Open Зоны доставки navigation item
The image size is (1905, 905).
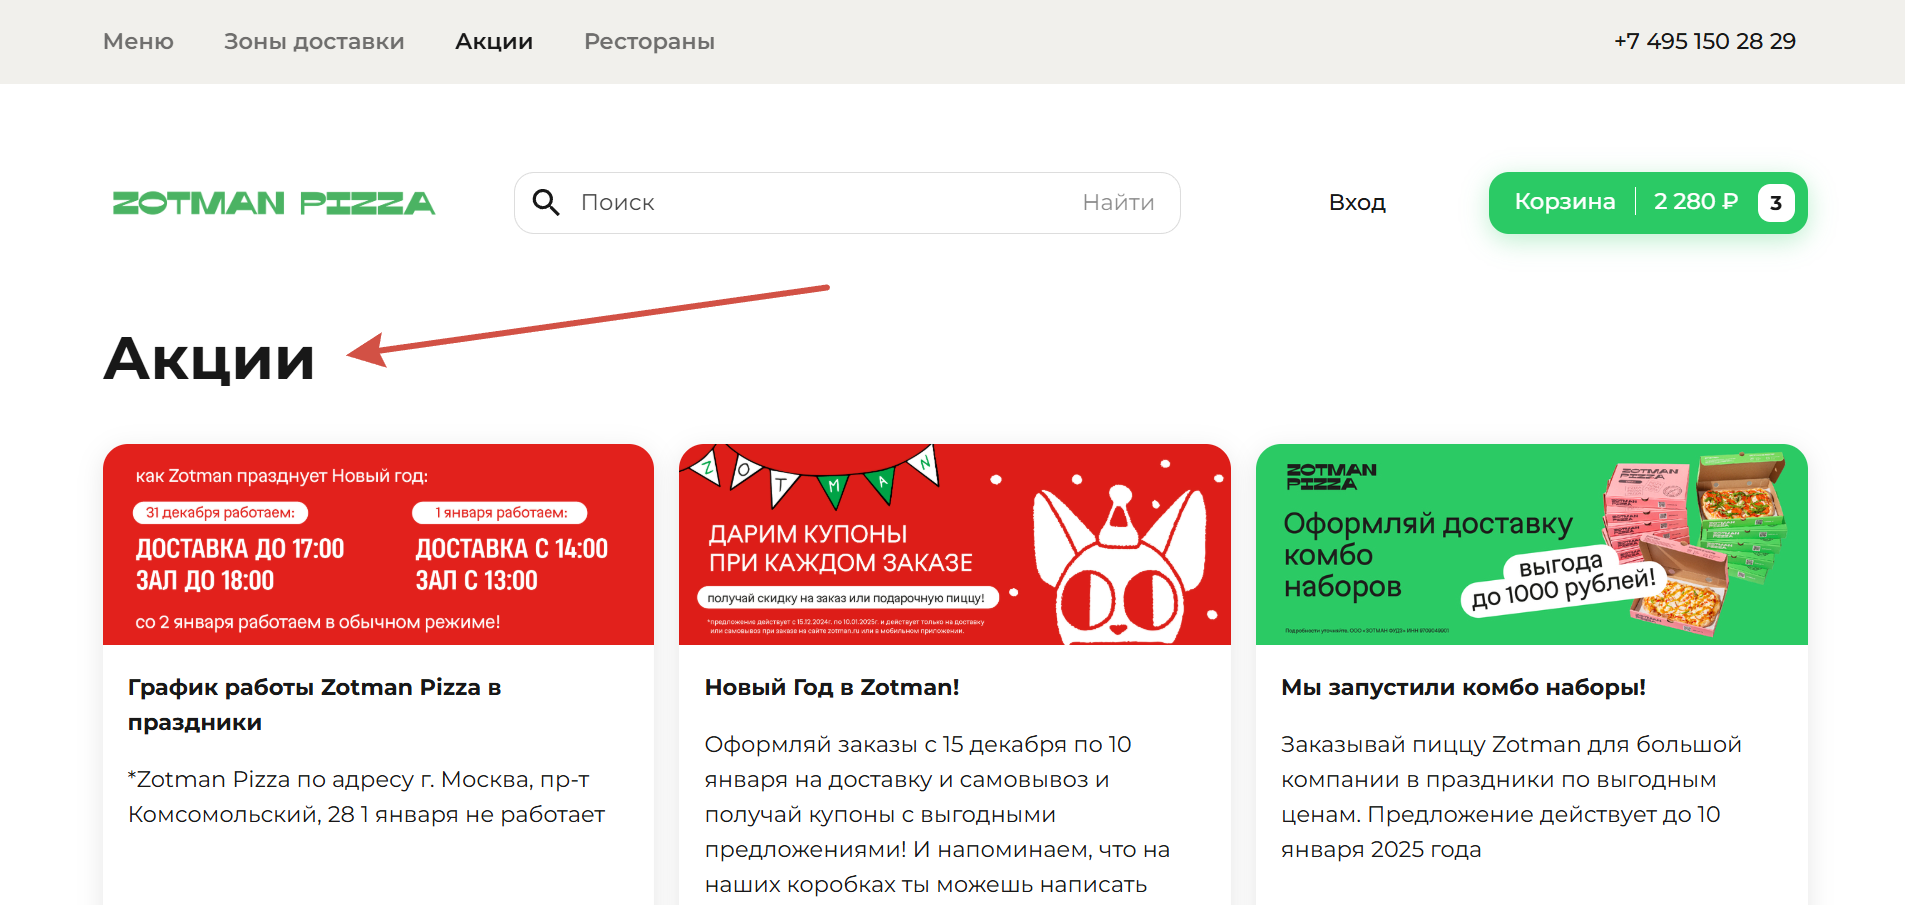coord(314,41)
